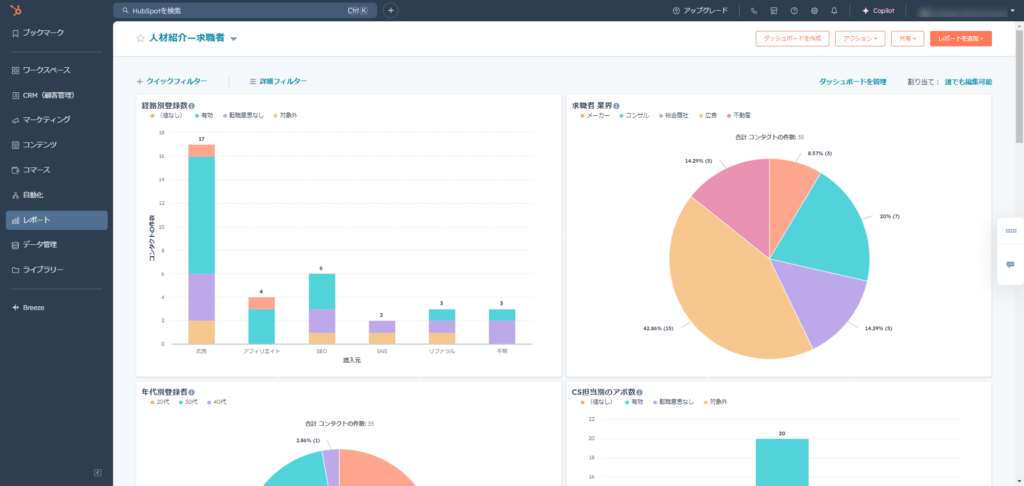Screen dimensions: 1024x486
Task: Expand the 人材紹介ー求職者 dashboard dropdown
Action: 234,39
